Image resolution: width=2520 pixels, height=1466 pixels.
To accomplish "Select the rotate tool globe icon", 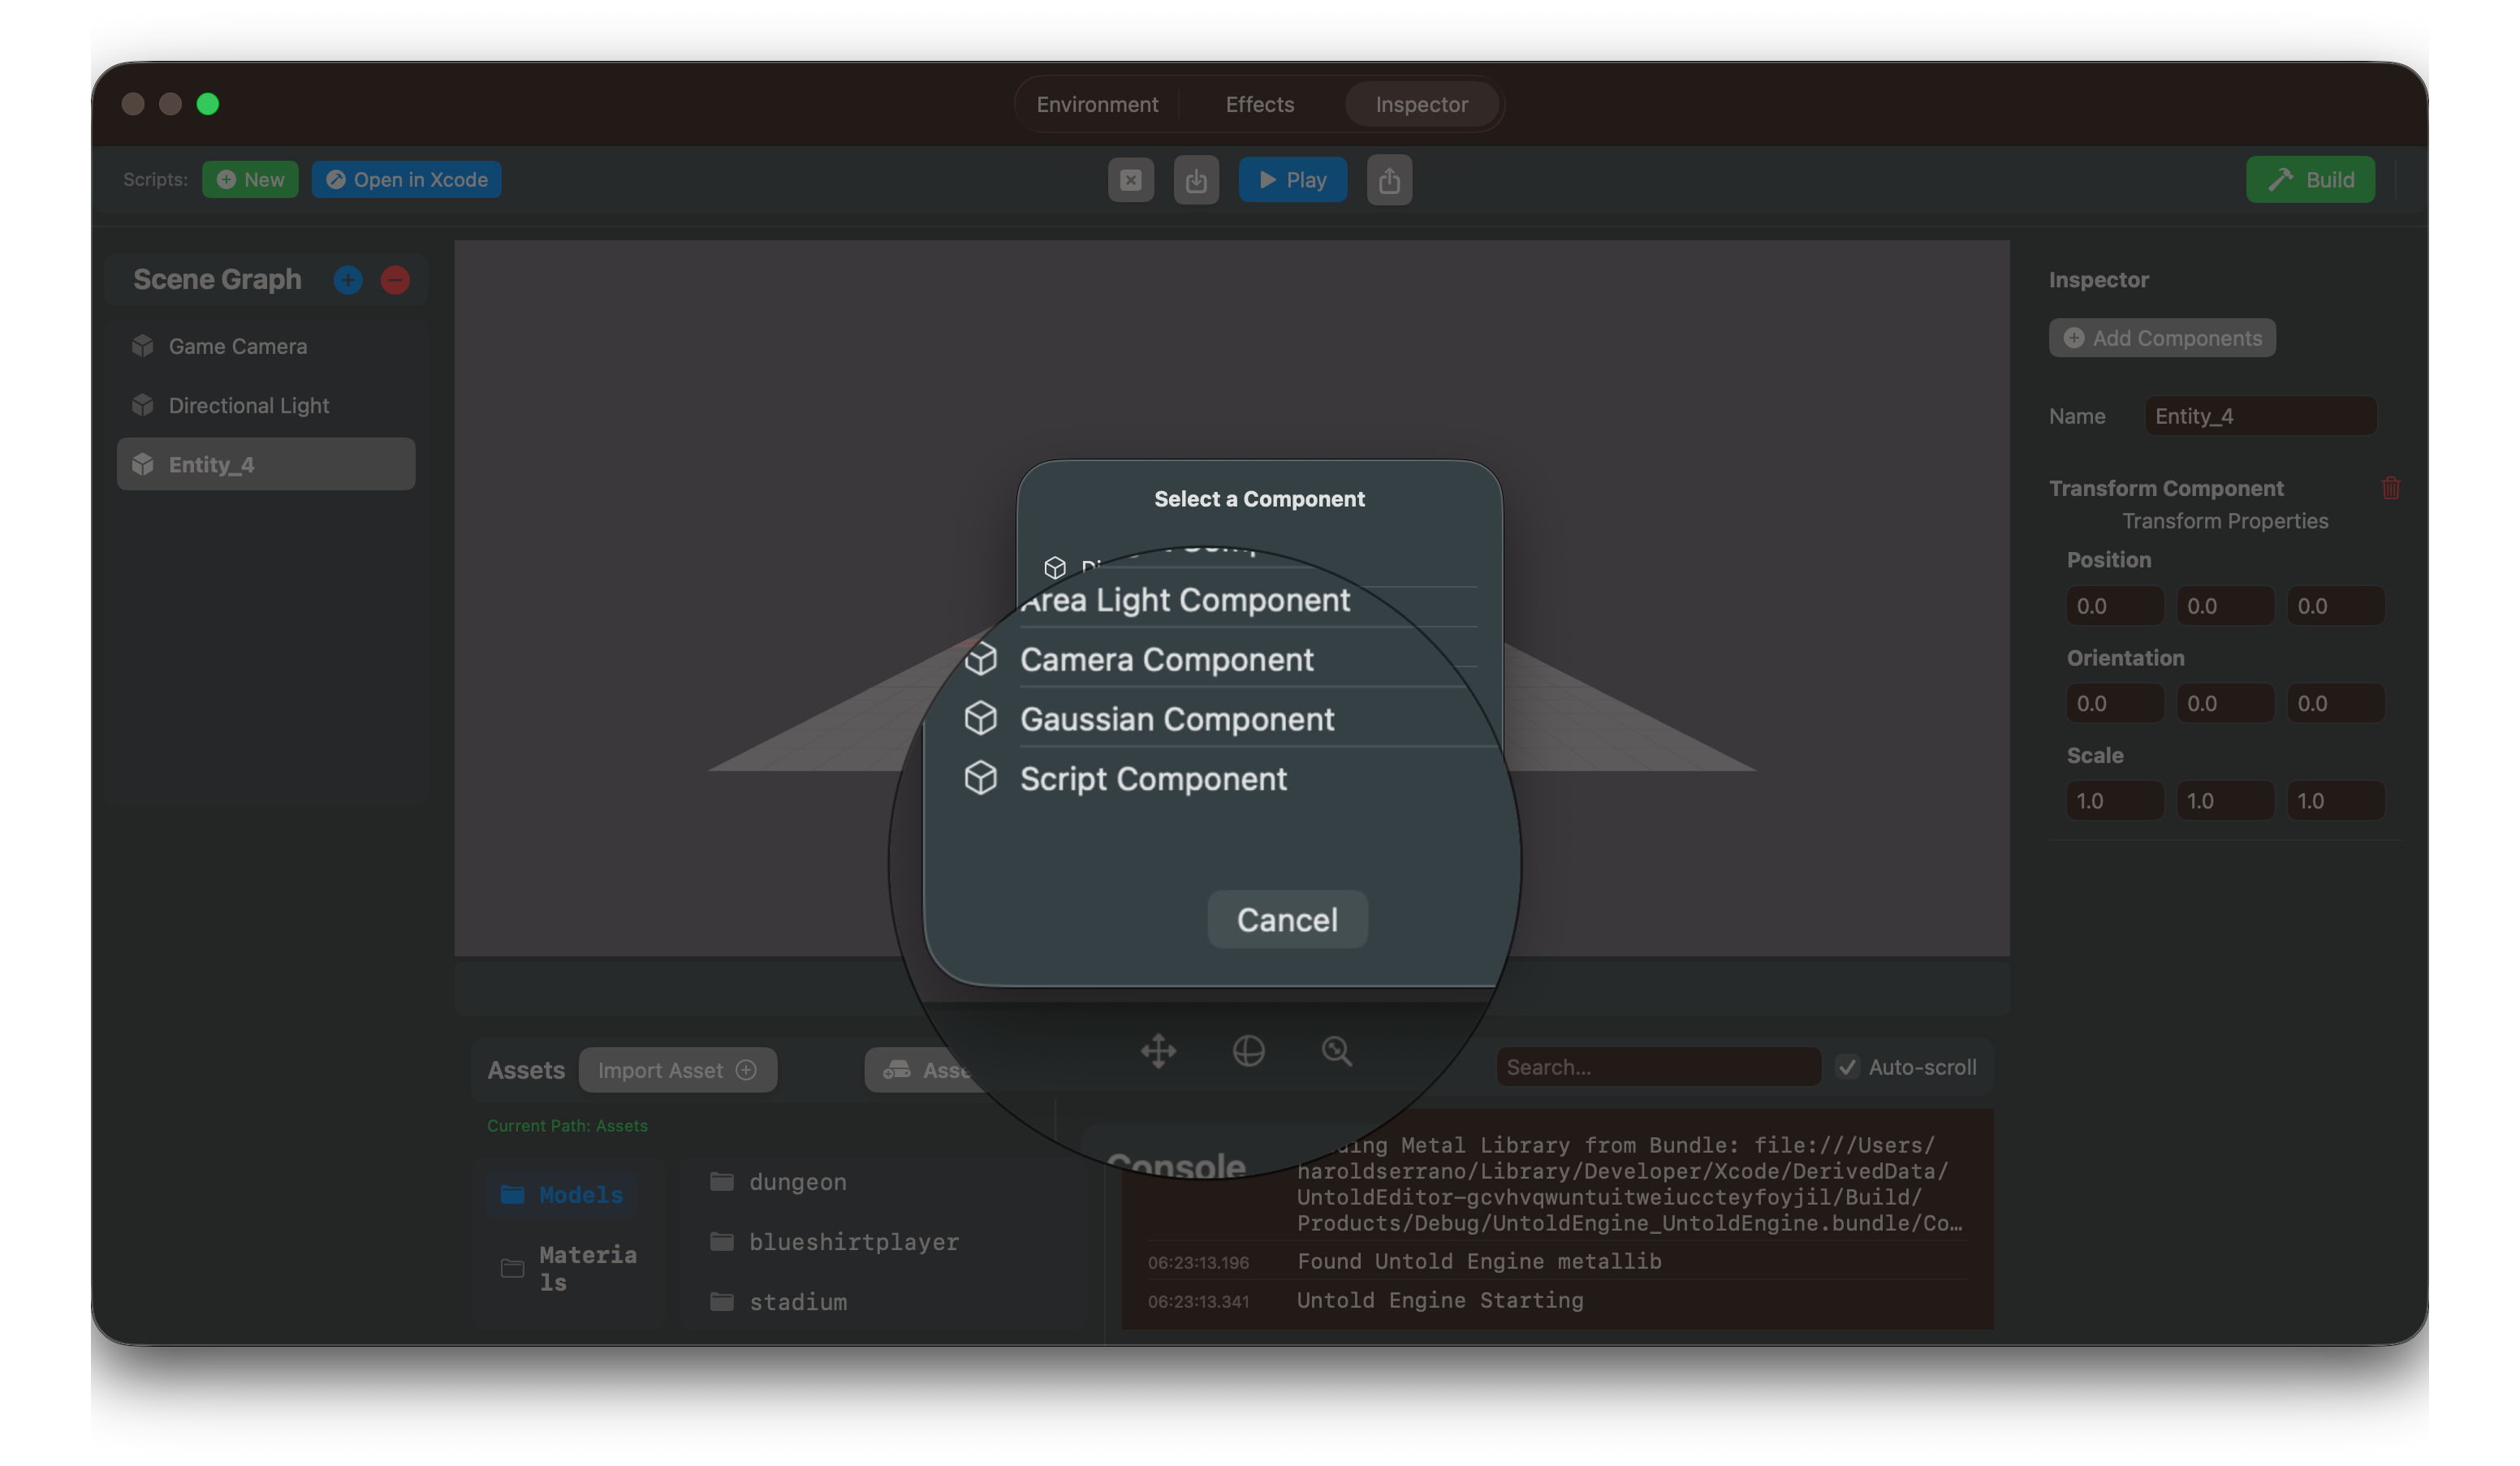I will tap(1248, 1051).
